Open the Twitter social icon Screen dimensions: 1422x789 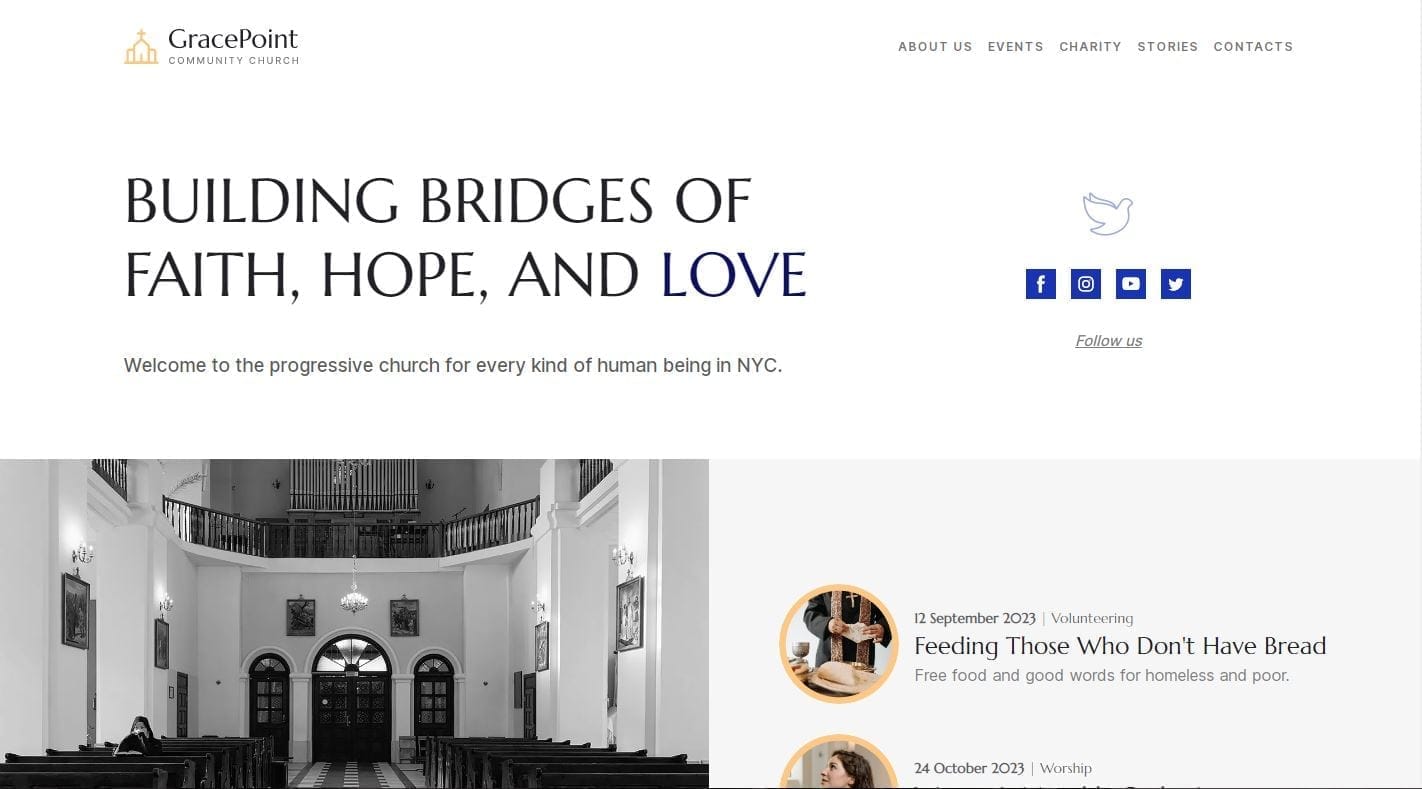(1175, 284)
